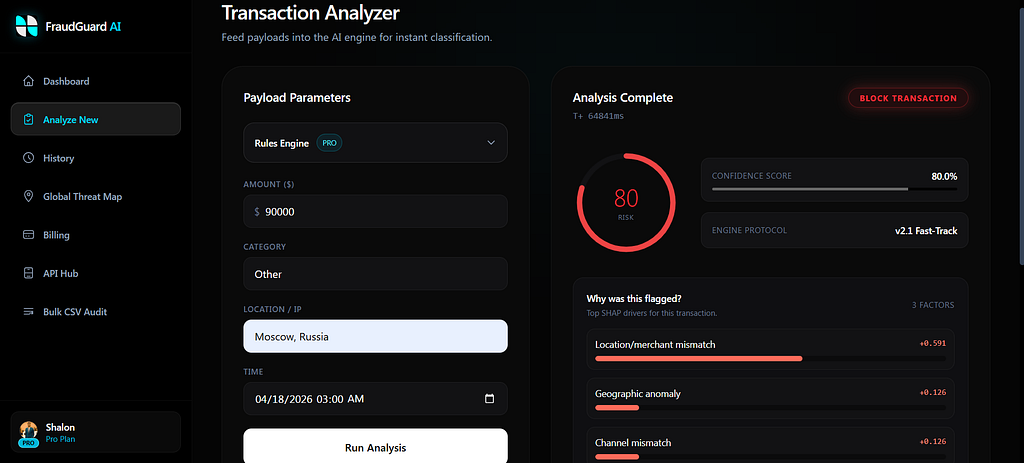Viewport: 1024px width, 463px height.
Task: Click the Analyze New clipboard icon
Action: (28, 120)
